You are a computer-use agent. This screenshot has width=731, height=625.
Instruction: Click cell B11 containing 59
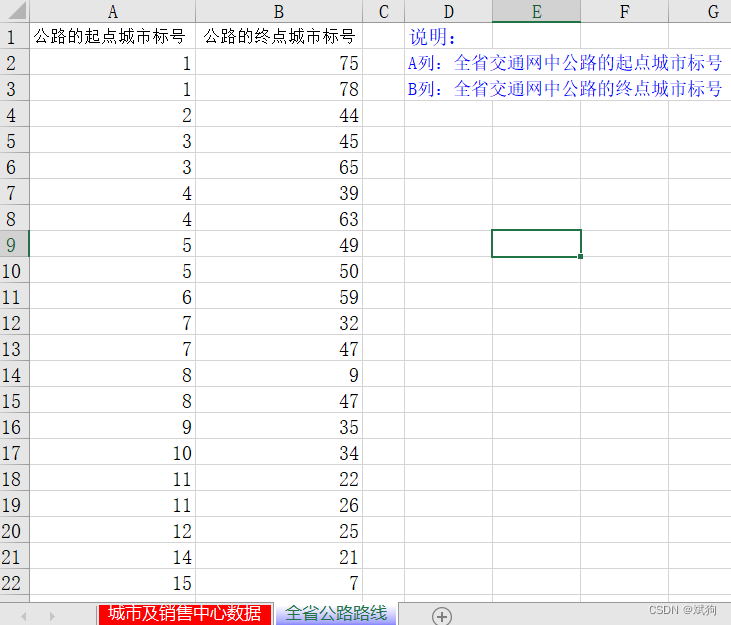(x=279, y=296)
